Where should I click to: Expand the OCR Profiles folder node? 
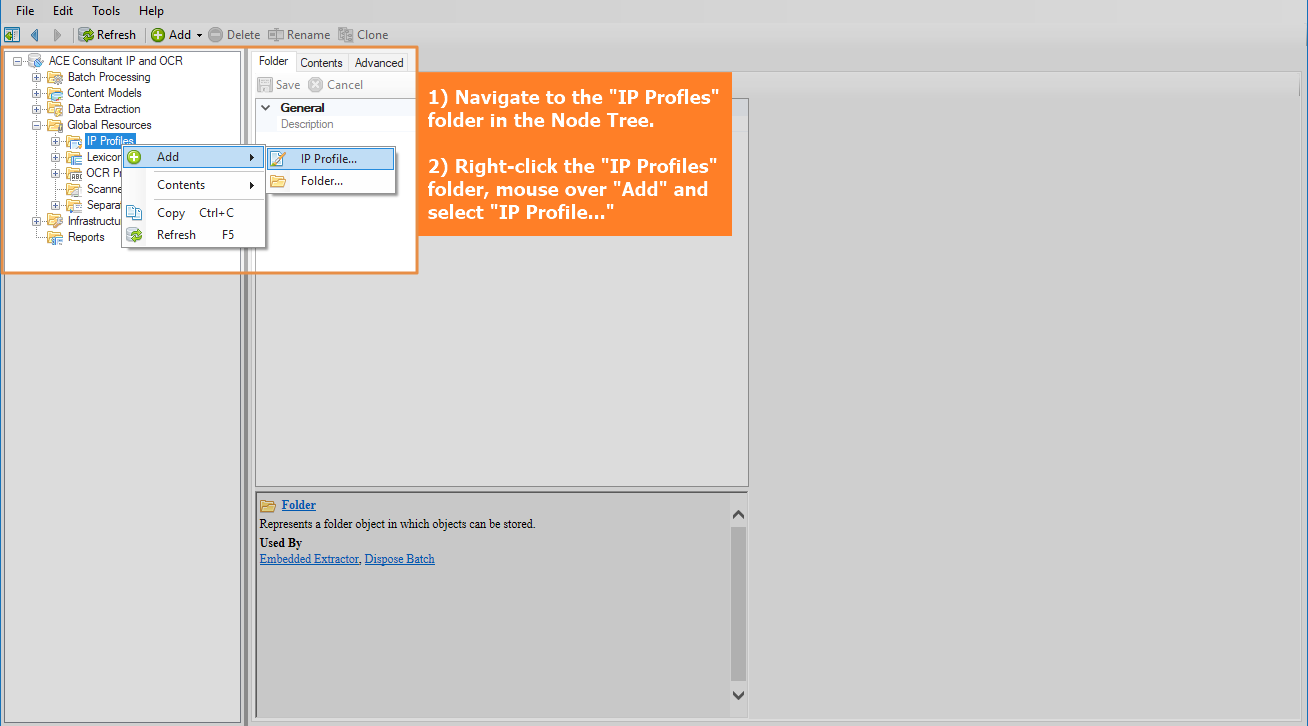point(56,173)
